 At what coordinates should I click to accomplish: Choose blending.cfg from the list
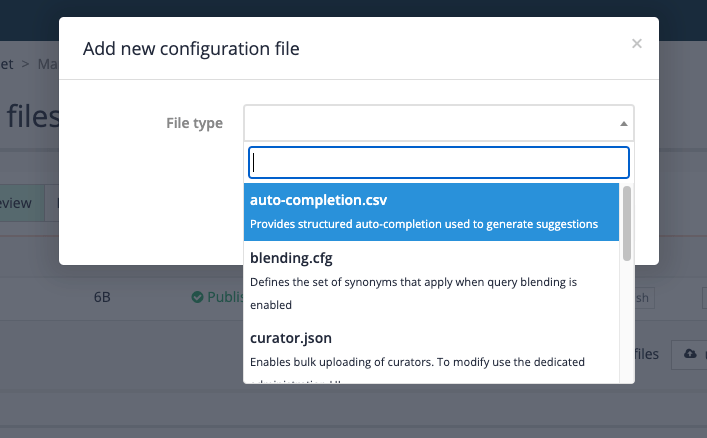point(432,281)
